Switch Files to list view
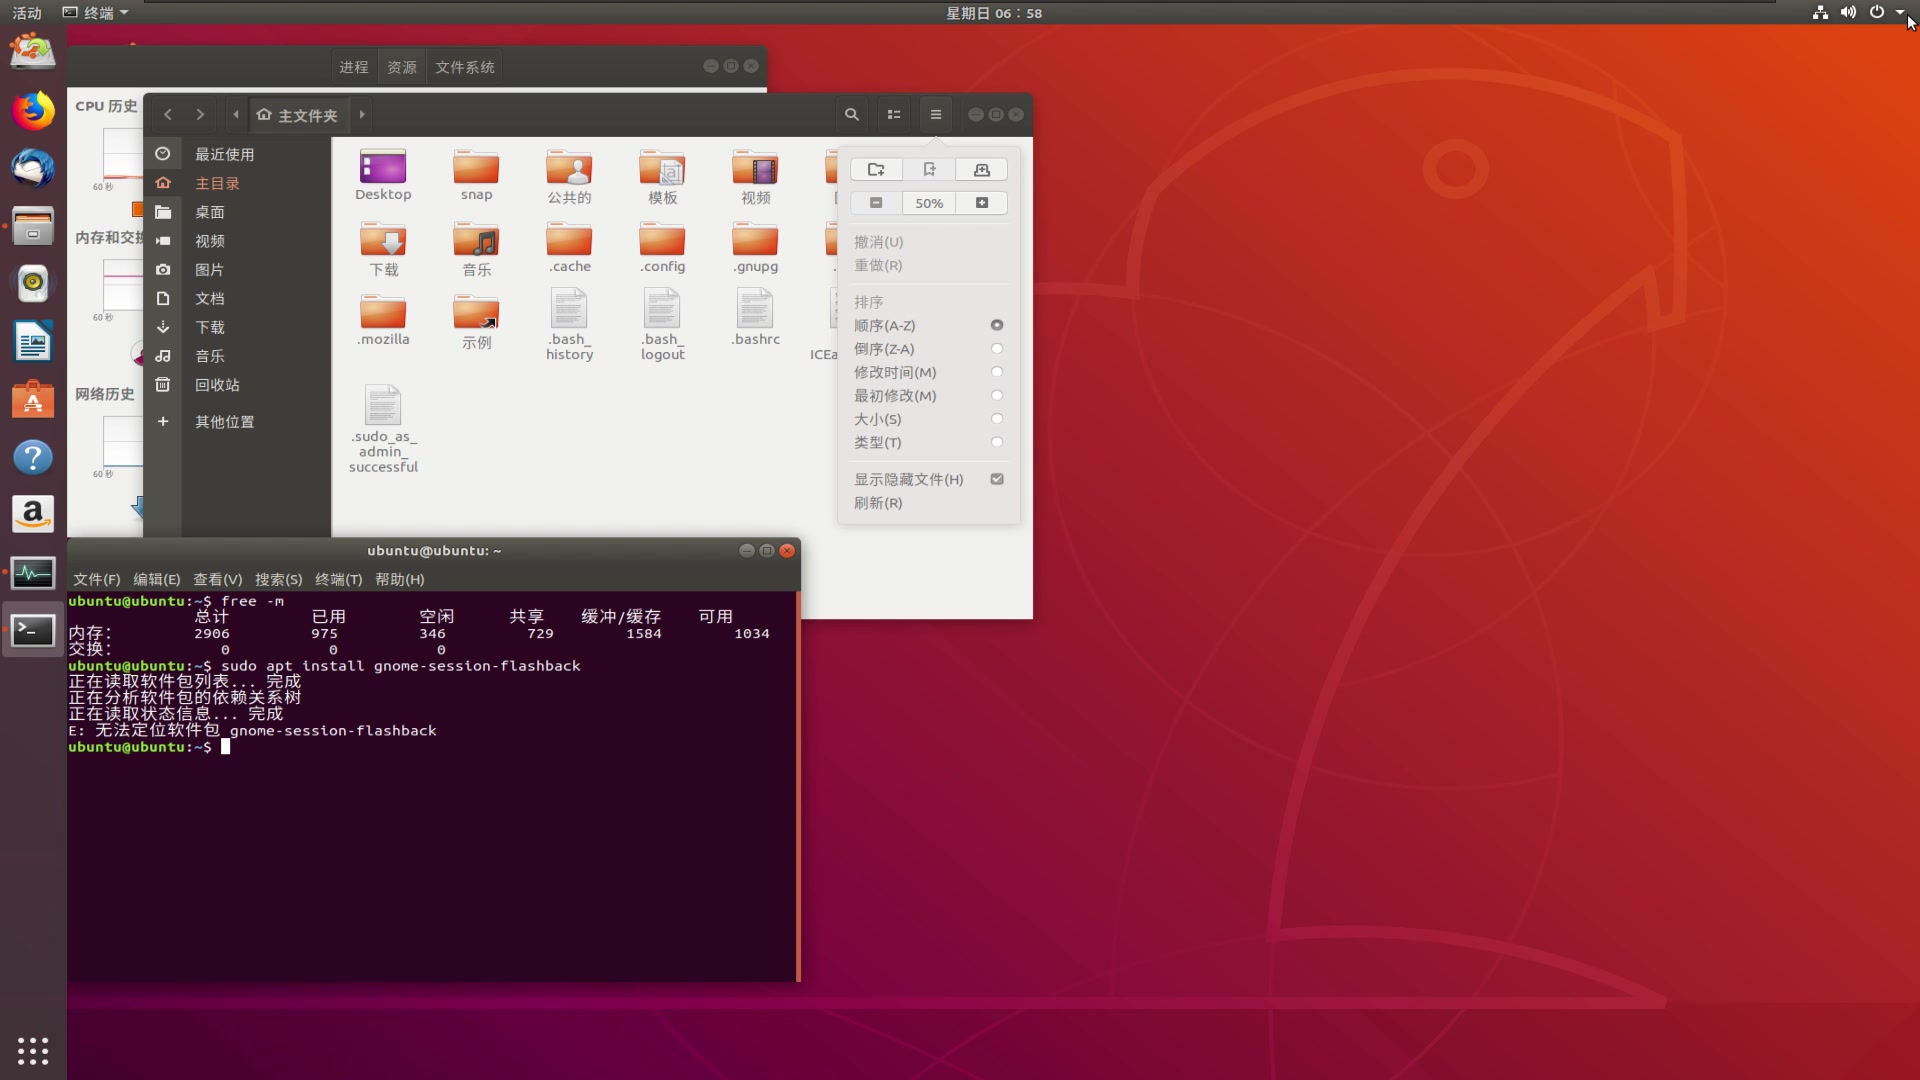1920x1080 pixels. 893,114
